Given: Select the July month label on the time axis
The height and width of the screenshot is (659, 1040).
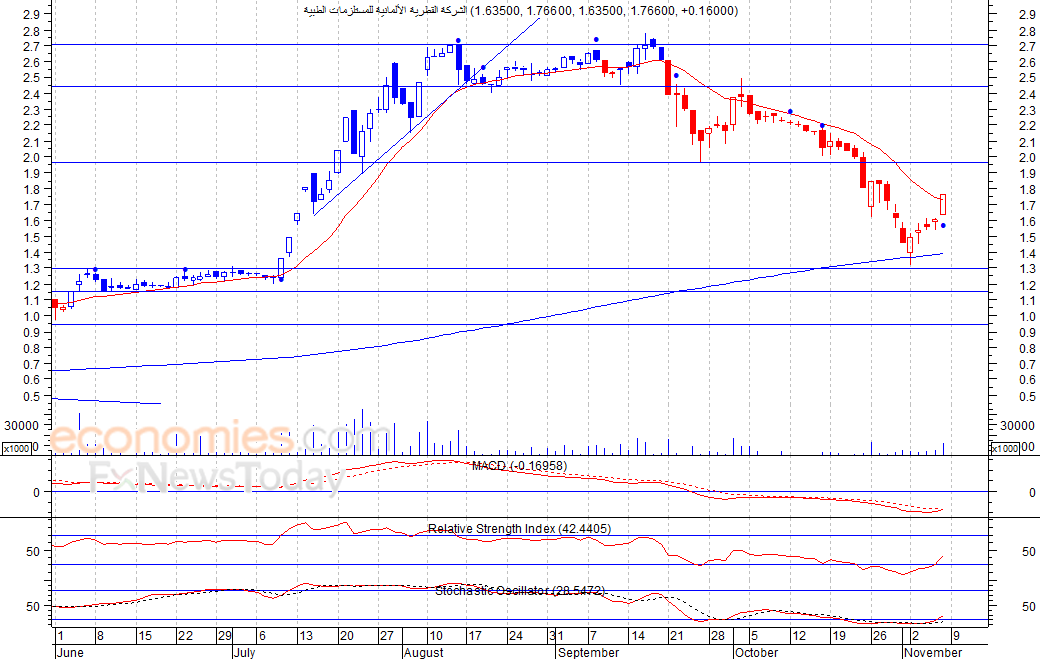Looking at the screenshot, I should (245, 652).
